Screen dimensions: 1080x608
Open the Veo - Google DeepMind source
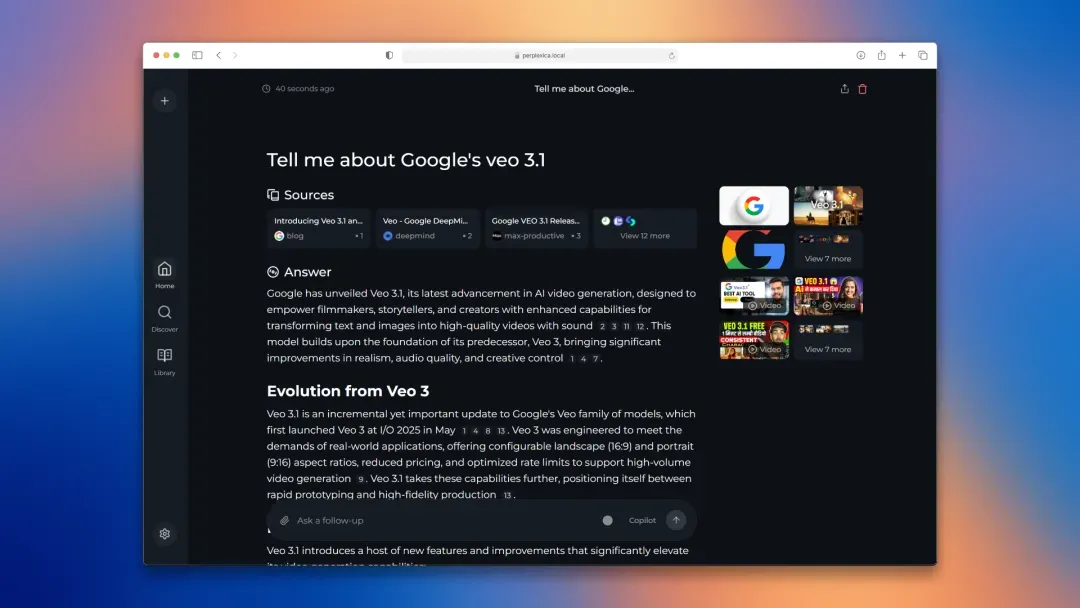tap(427, 229)
